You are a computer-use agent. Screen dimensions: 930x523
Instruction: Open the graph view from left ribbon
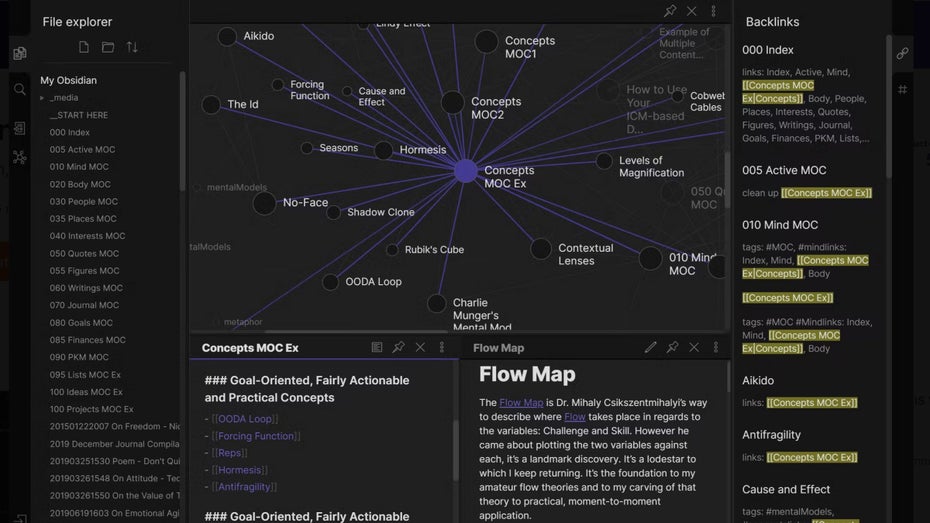(x=19, y=157)
